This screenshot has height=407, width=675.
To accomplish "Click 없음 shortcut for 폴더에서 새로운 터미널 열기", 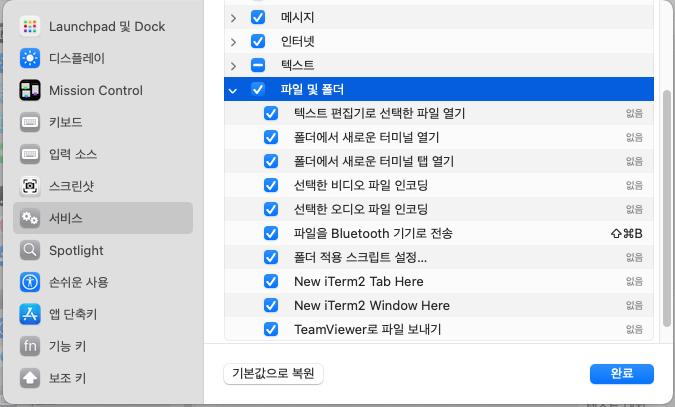I will [x=634, y=137].
